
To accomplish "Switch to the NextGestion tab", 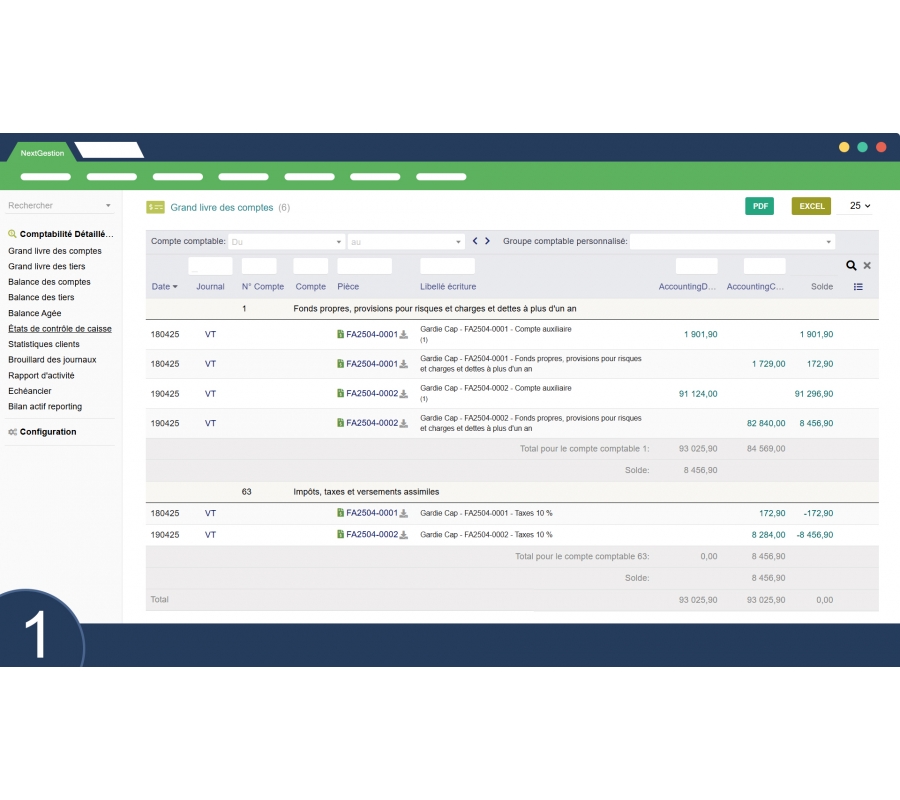I will (42, 153).
